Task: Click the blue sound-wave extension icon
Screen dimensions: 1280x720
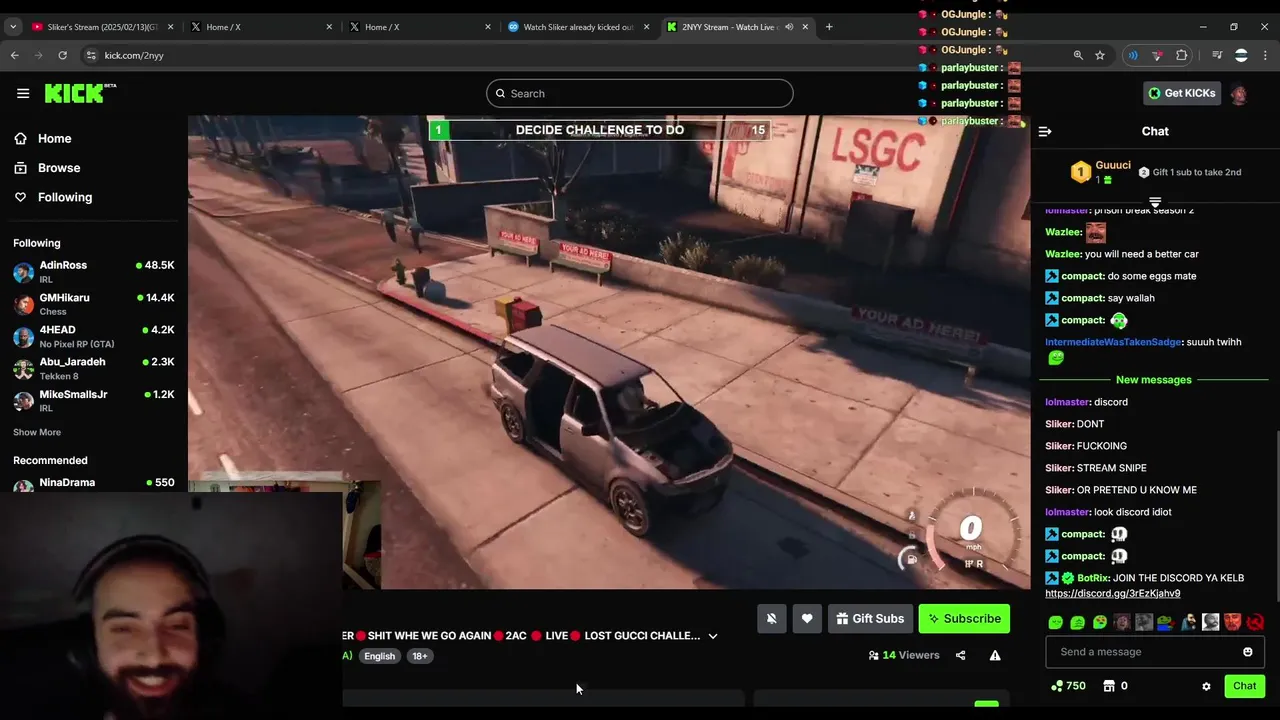Action: [x=1133, y=55]
